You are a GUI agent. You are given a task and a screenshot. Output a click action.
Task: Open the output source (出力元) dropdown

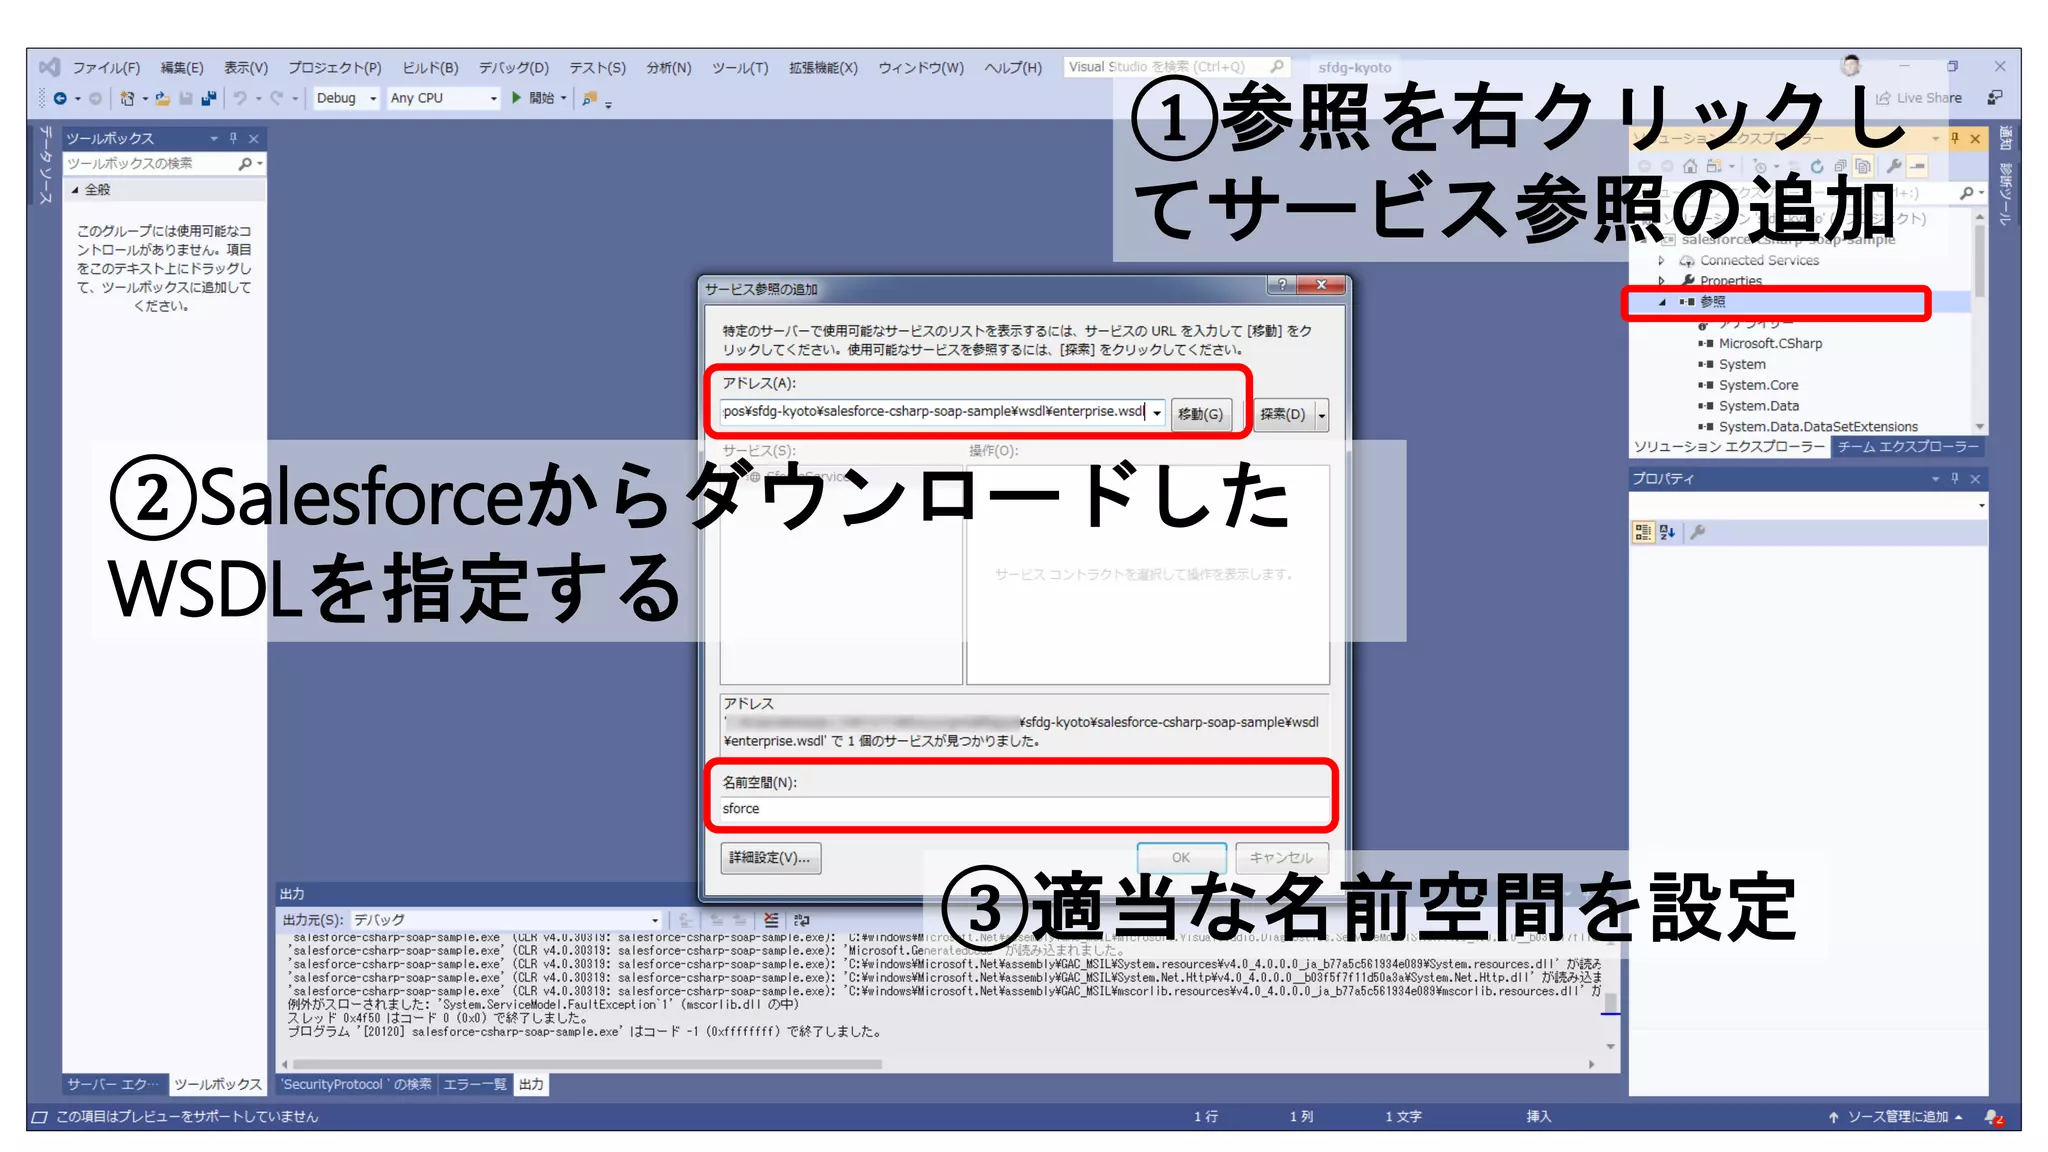point(655,920)
